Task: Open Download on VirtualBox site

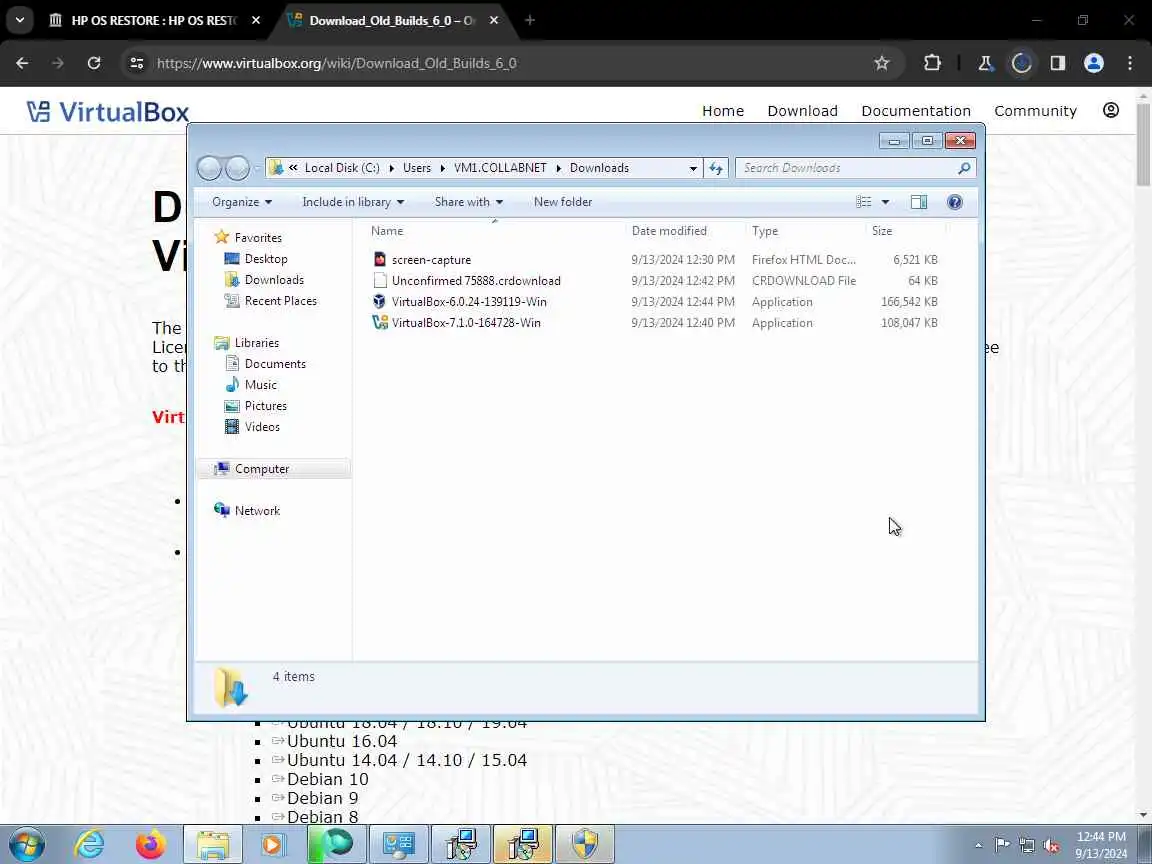Action: pos(802,111)
